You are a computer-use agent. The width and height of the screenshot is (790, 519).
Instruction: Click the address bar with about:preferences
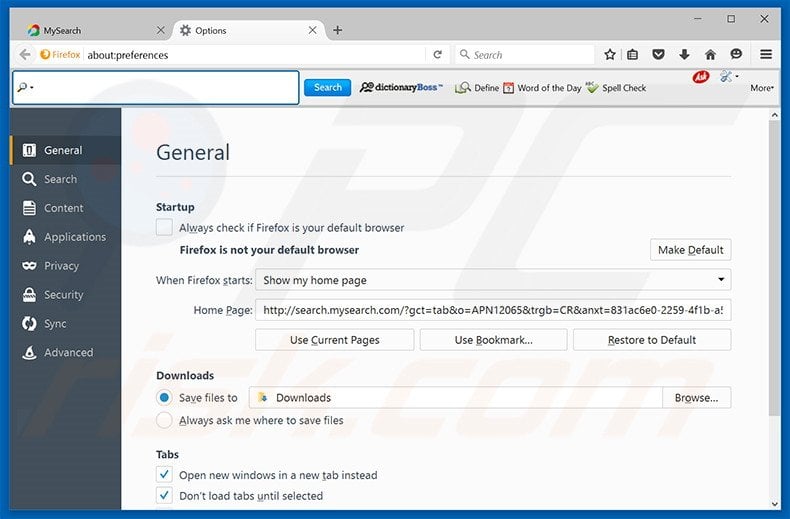click(x=254, y=54)
